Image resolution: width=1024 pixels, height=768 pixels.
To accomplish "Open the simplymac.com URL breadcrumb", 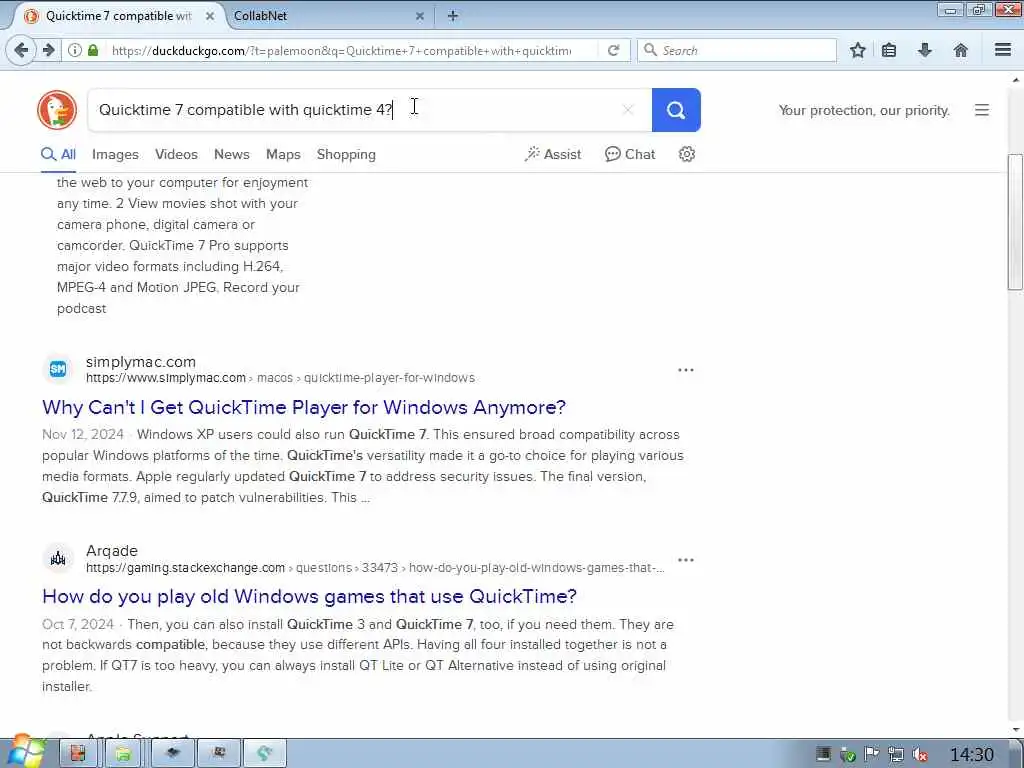I will point(280,378).
